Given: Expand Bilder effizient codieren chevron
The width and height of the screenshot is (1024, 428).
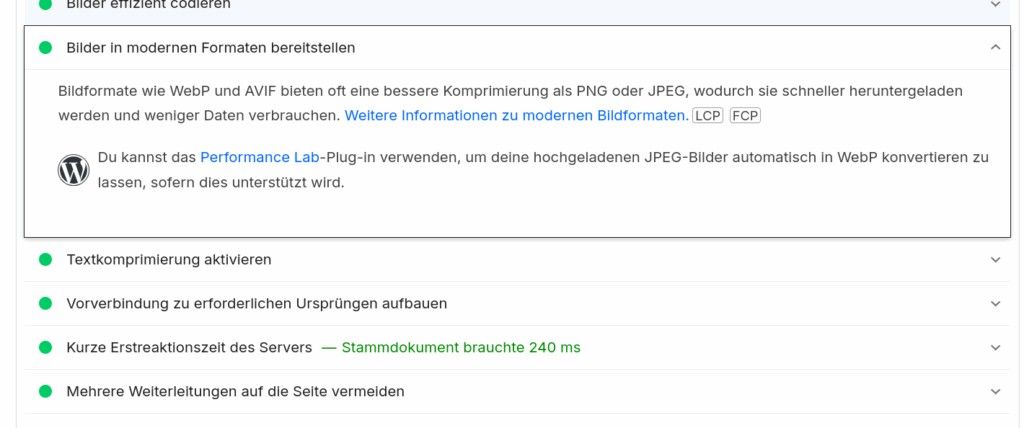Looking at the screenshot, I should (x=995, y=5).
